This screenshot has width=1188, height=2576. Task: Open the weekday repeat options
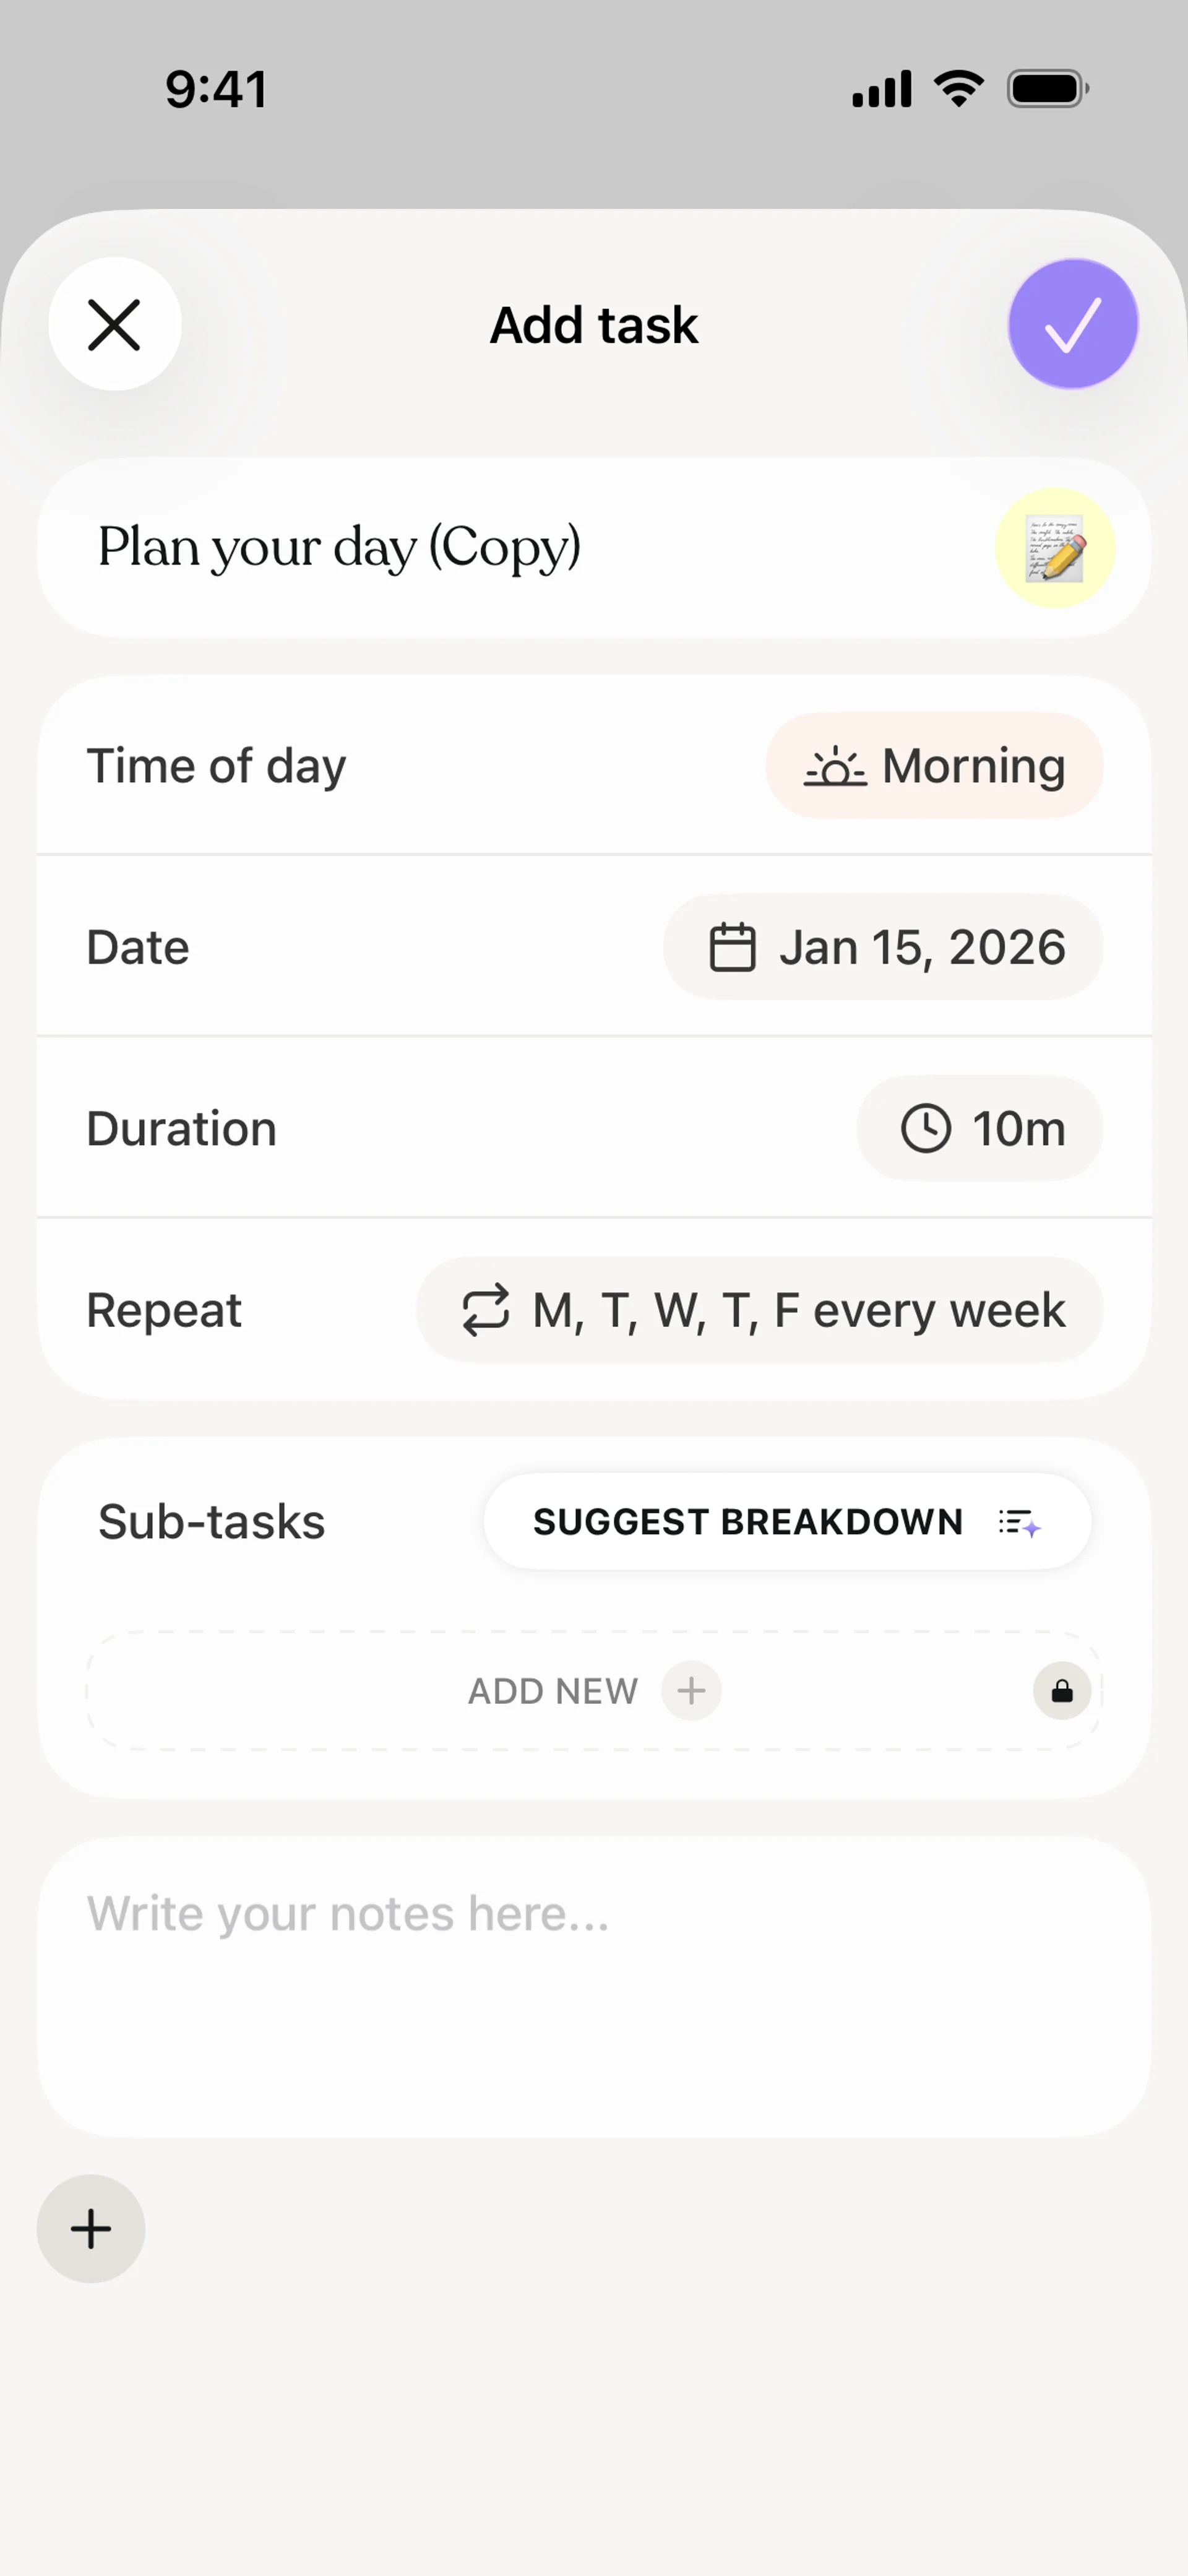tap(759, 1310)
